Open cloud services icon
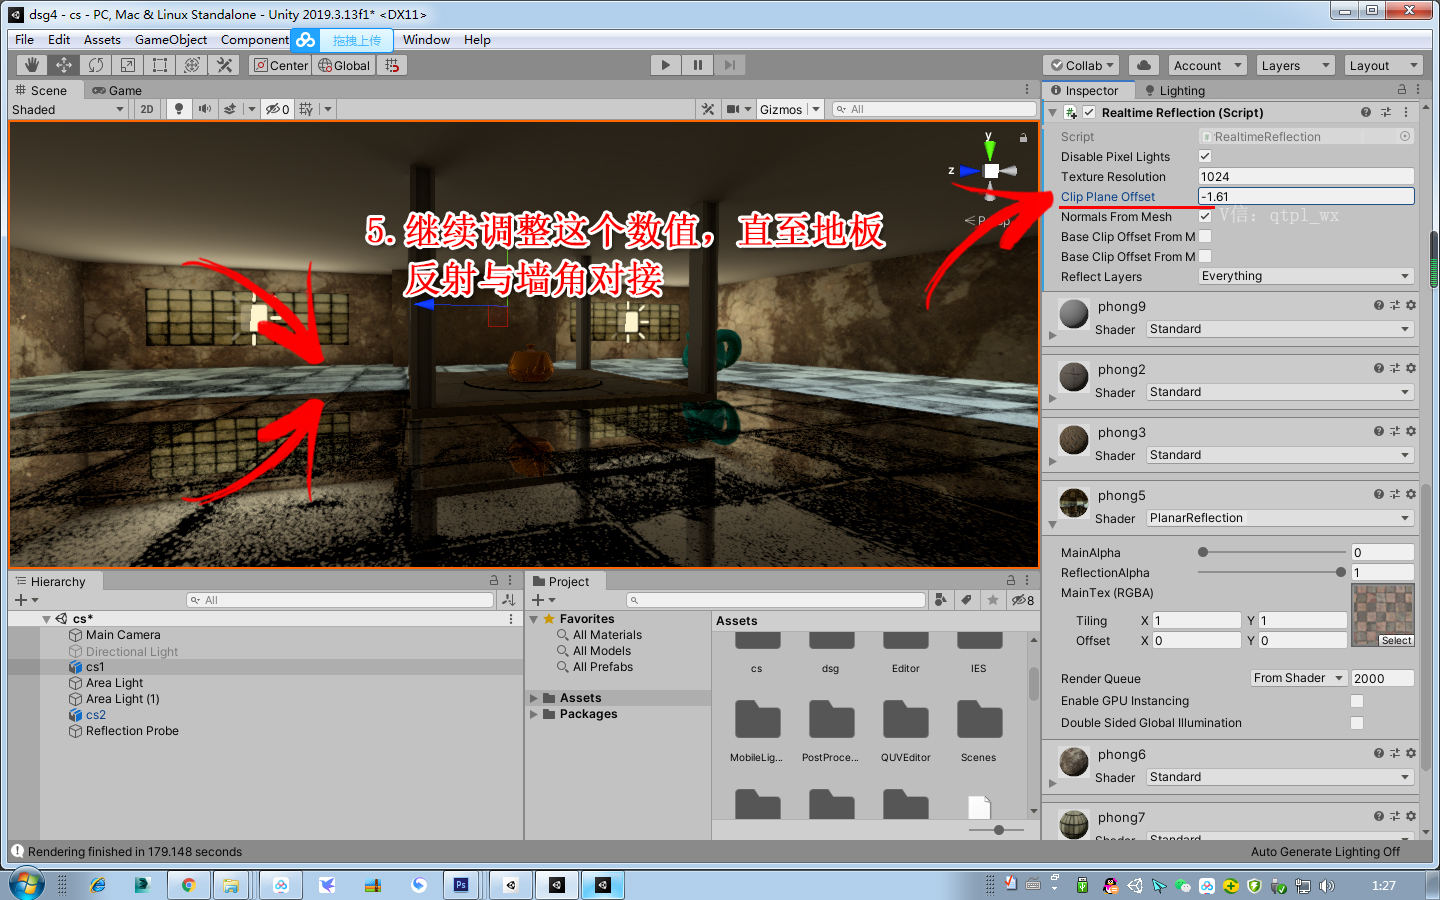 tap(1144, 65)
